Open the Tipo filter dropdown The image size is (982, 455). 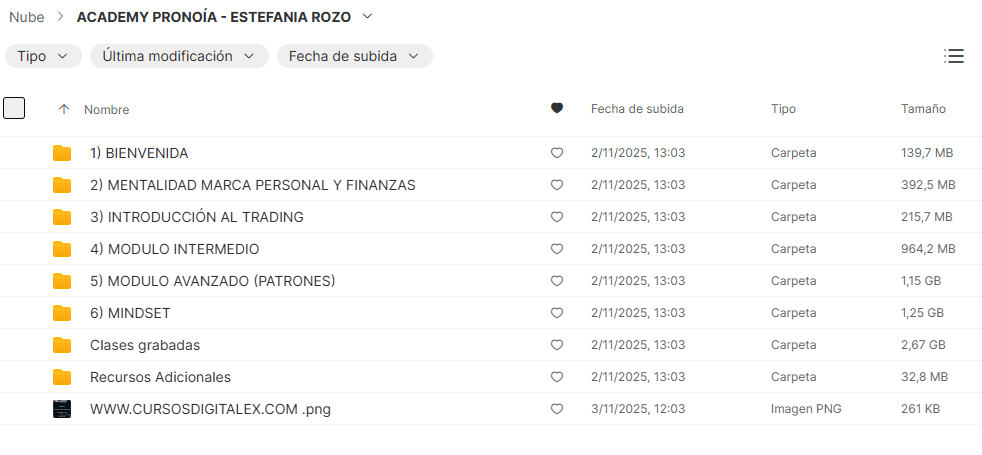tap(43, 56)
